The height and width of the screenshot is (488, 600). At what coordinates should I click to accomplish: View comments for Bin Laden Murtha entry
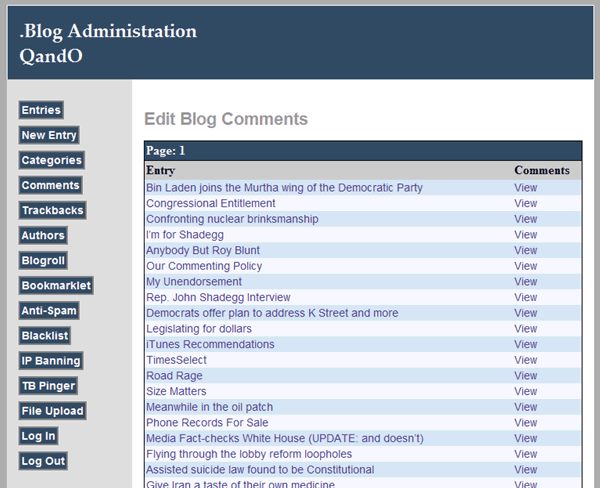[x=526, y=188]
